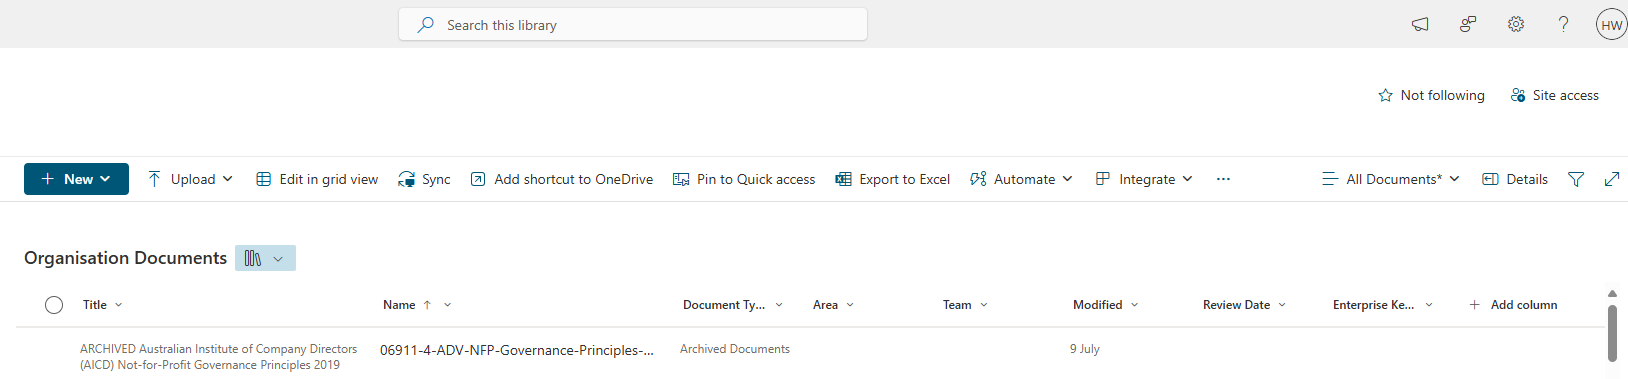Open the Title column header menu
Viewport: 1628px width, 379px height.
pyautogui.click(x=103, y=305)
